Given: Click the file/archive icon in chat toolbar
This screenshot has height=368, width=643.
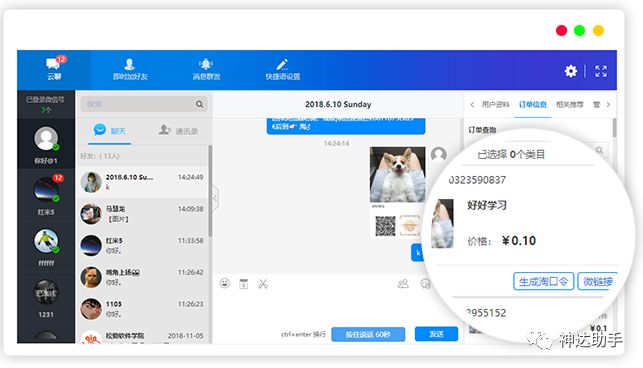Looking at the screenshot, I should pyautogui.click(x=244, y=283).
